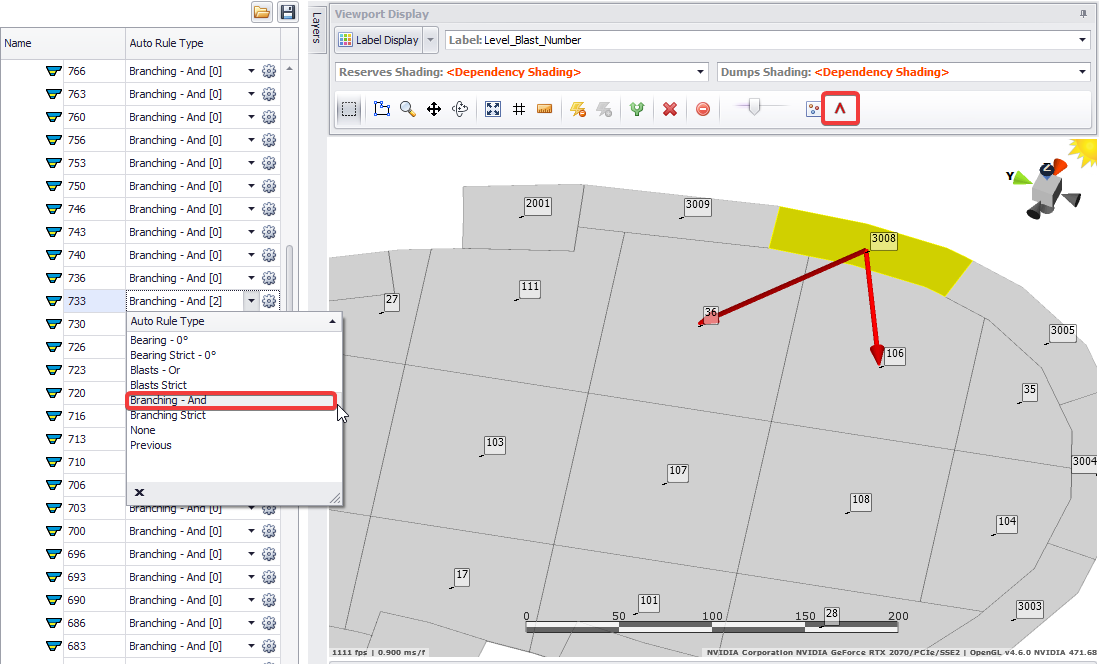The image size is (1100, 664).
Task: Open the Layers side tab
Action: (316, 28)
